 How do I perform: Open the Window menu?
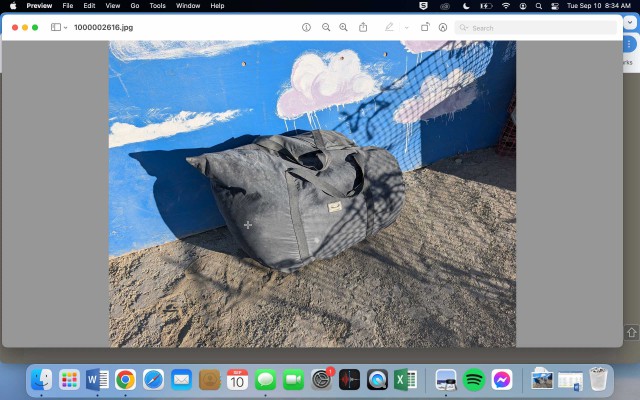(188, 6)
